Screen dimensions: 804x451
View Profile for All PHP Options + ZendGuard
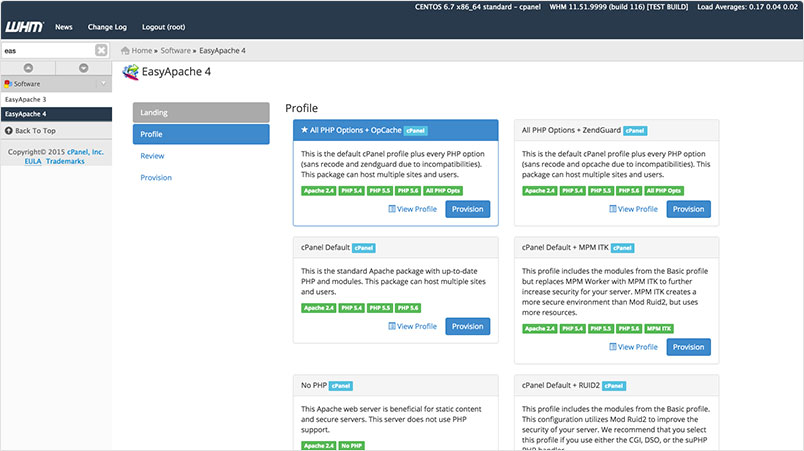[x=633, y=209]
